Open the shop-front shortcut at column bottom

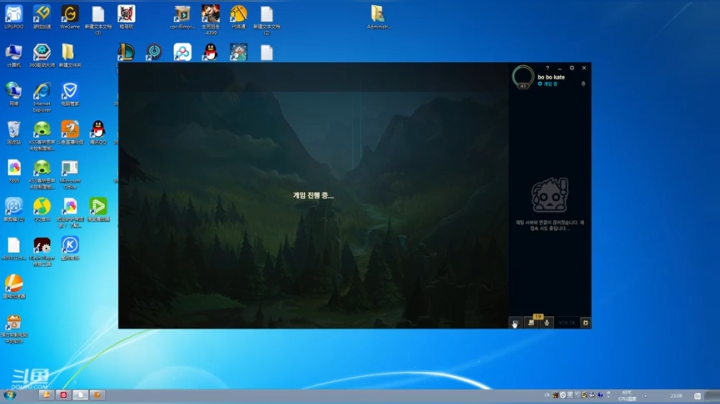coord(14,329)
